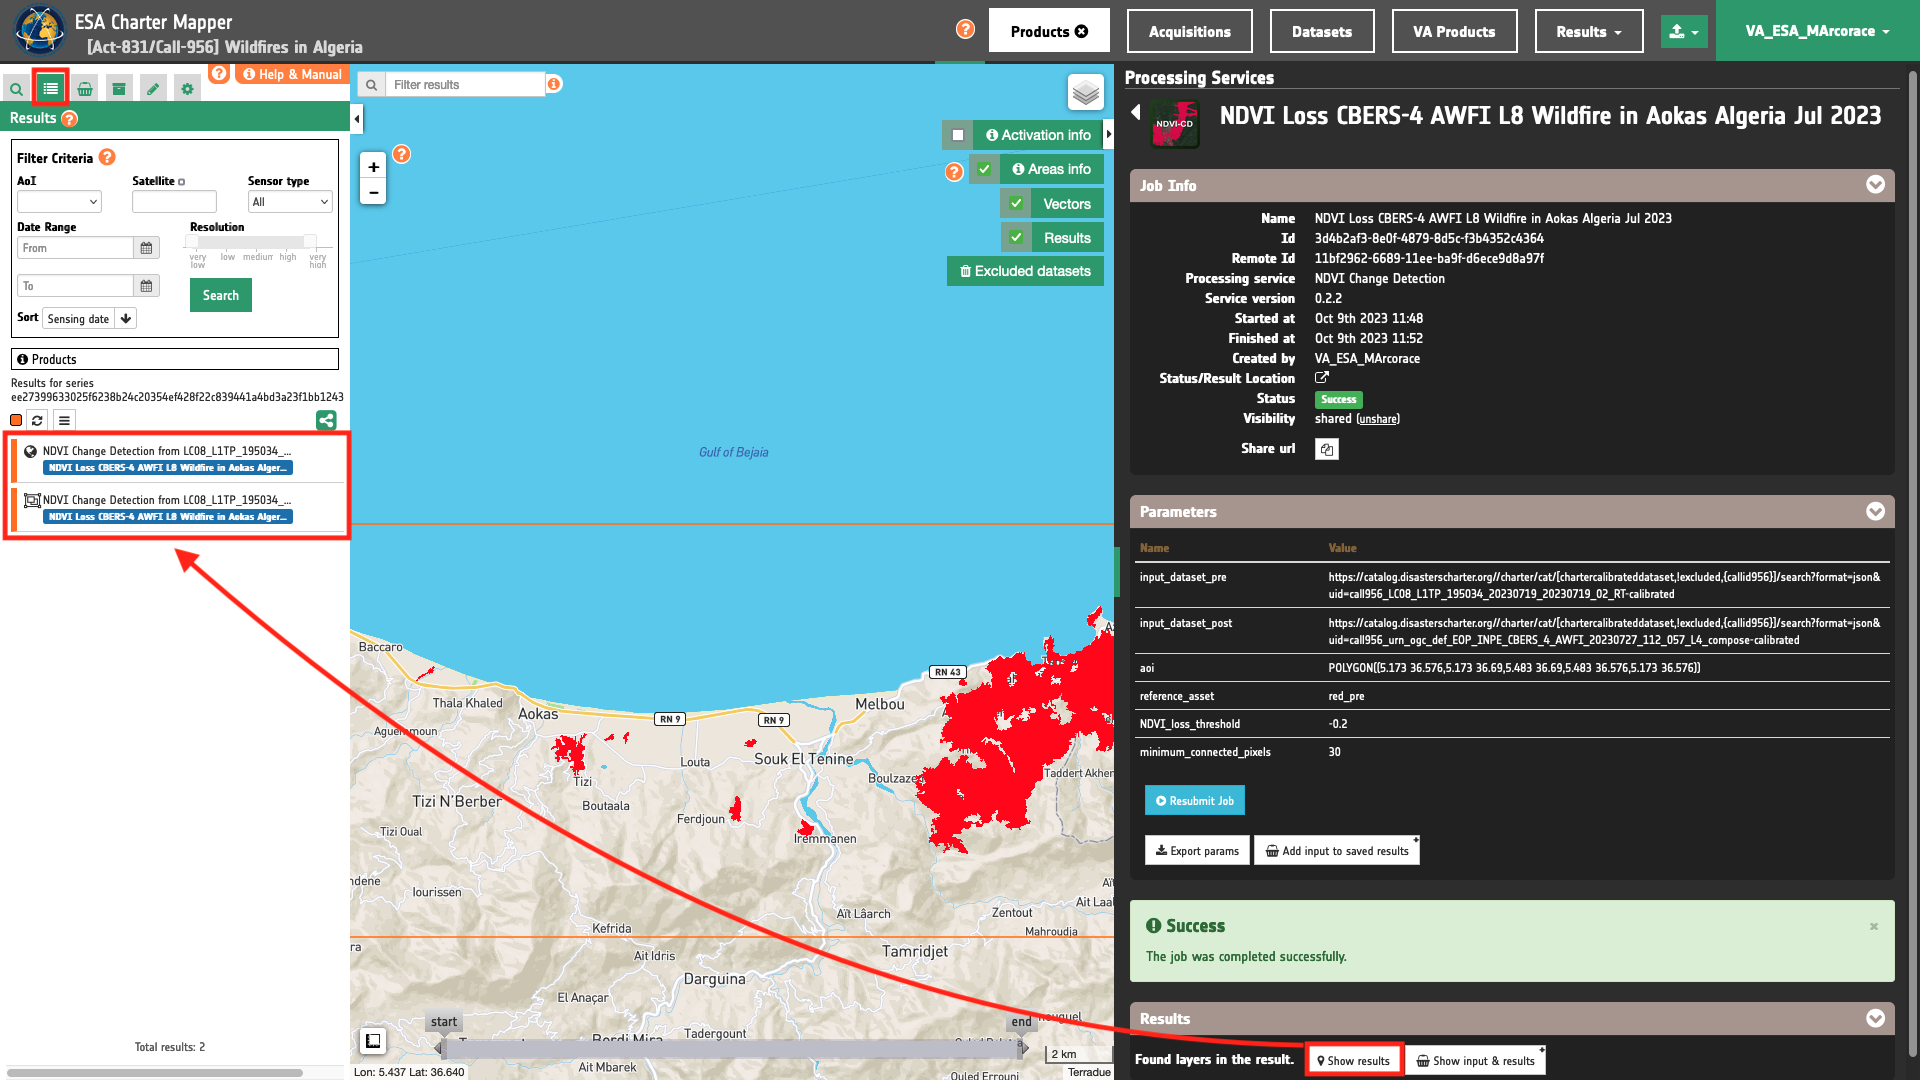Collapse the Results section in job panel
Viewport: 1920px width, 1080px height.
[1875, 1019]
